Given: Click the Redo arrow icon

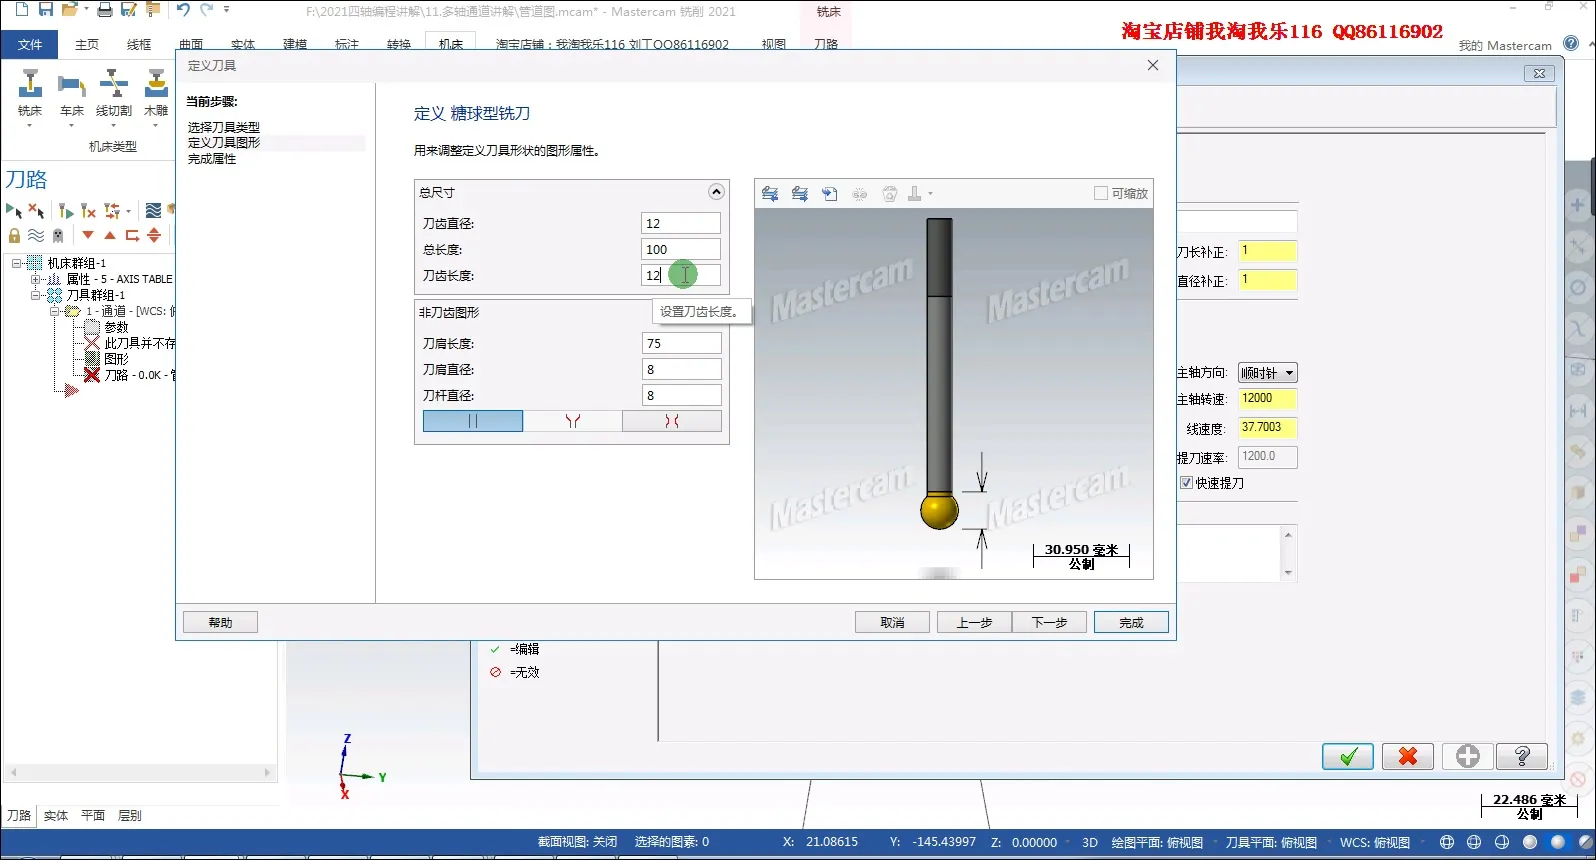Looking at the screenshot, I should pos(206,10).
